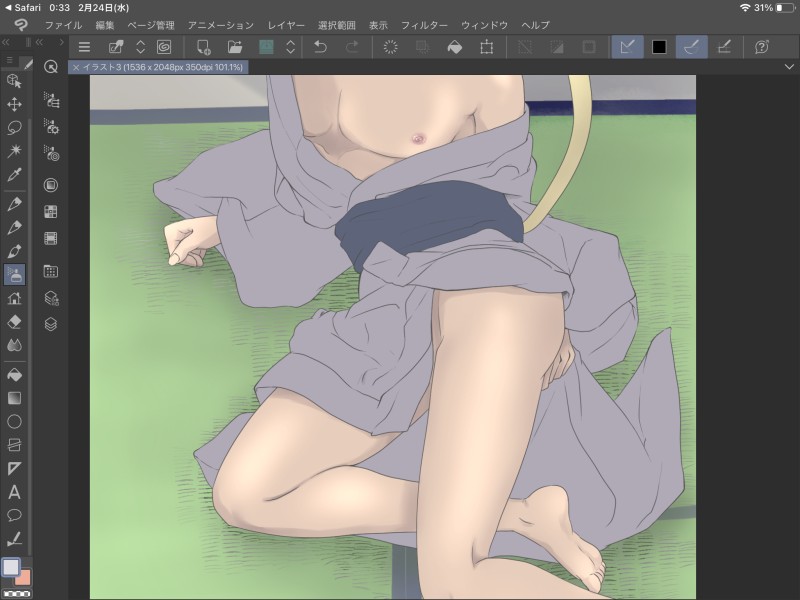
Task: Close the イラスト3 canvas tab
Action: point(76,67)
